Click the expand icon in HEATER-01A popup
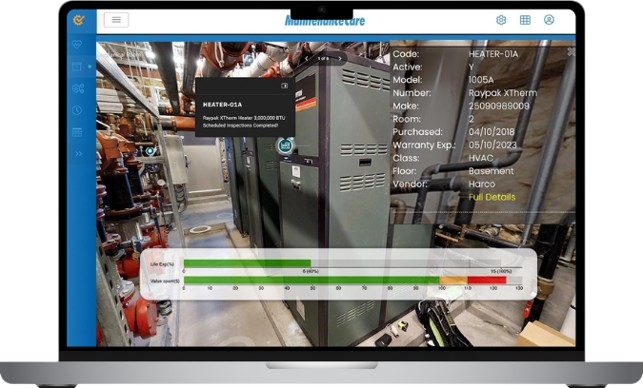Viewport: 643px width, 388px height. pos(284,86)
